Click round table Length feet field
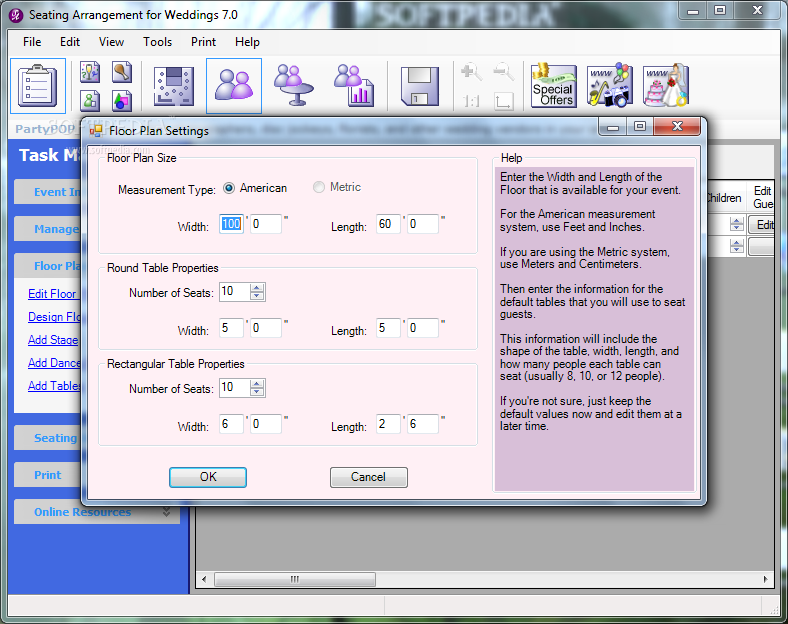 tap(388, 328)
